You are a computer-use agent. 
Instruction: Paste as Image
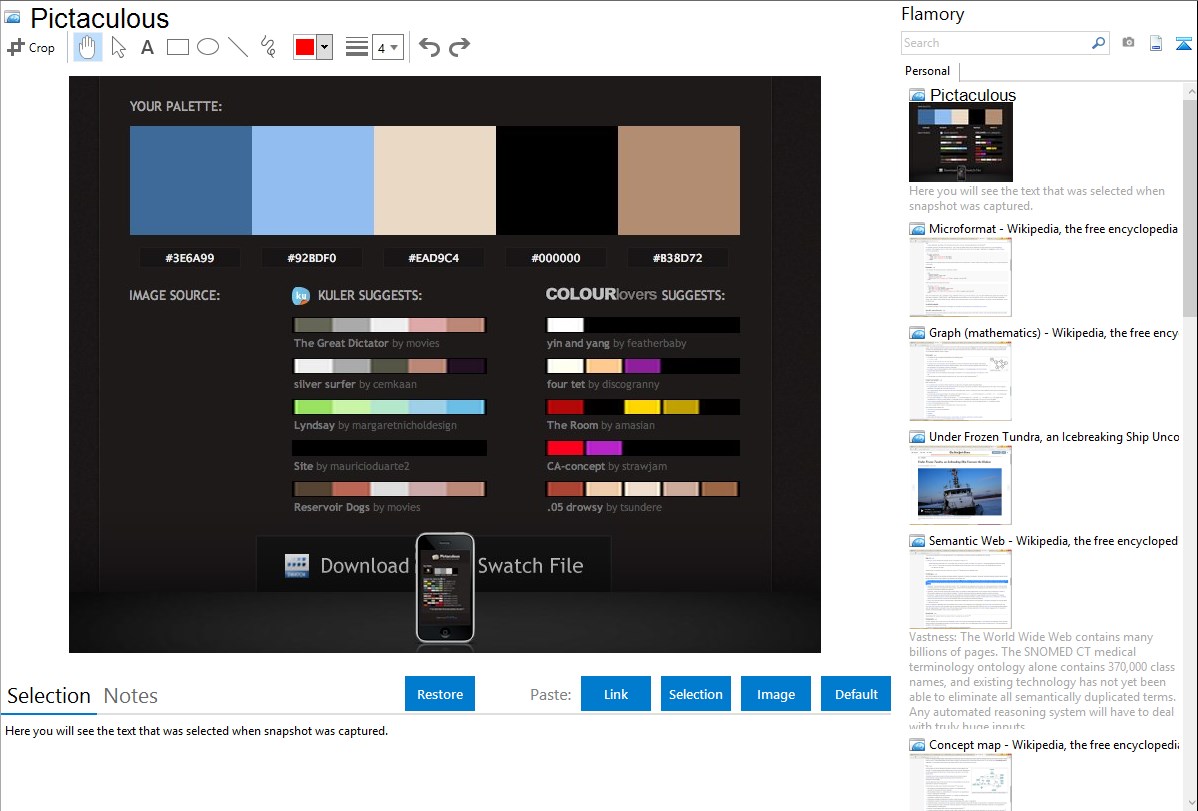pos(776,694)
